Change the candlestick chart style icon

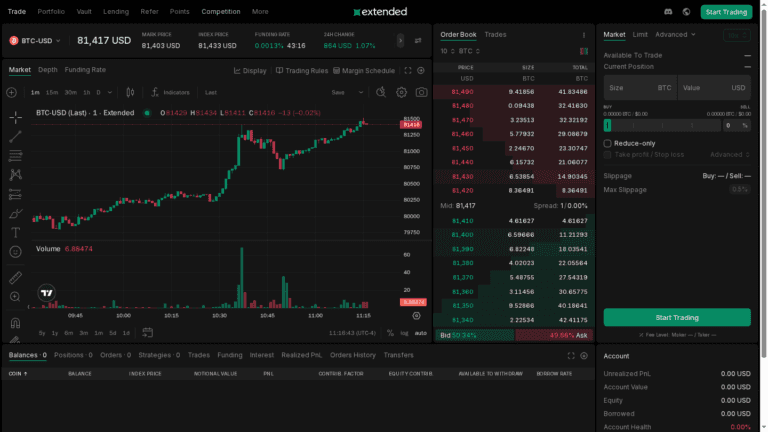tap(130, 93)
